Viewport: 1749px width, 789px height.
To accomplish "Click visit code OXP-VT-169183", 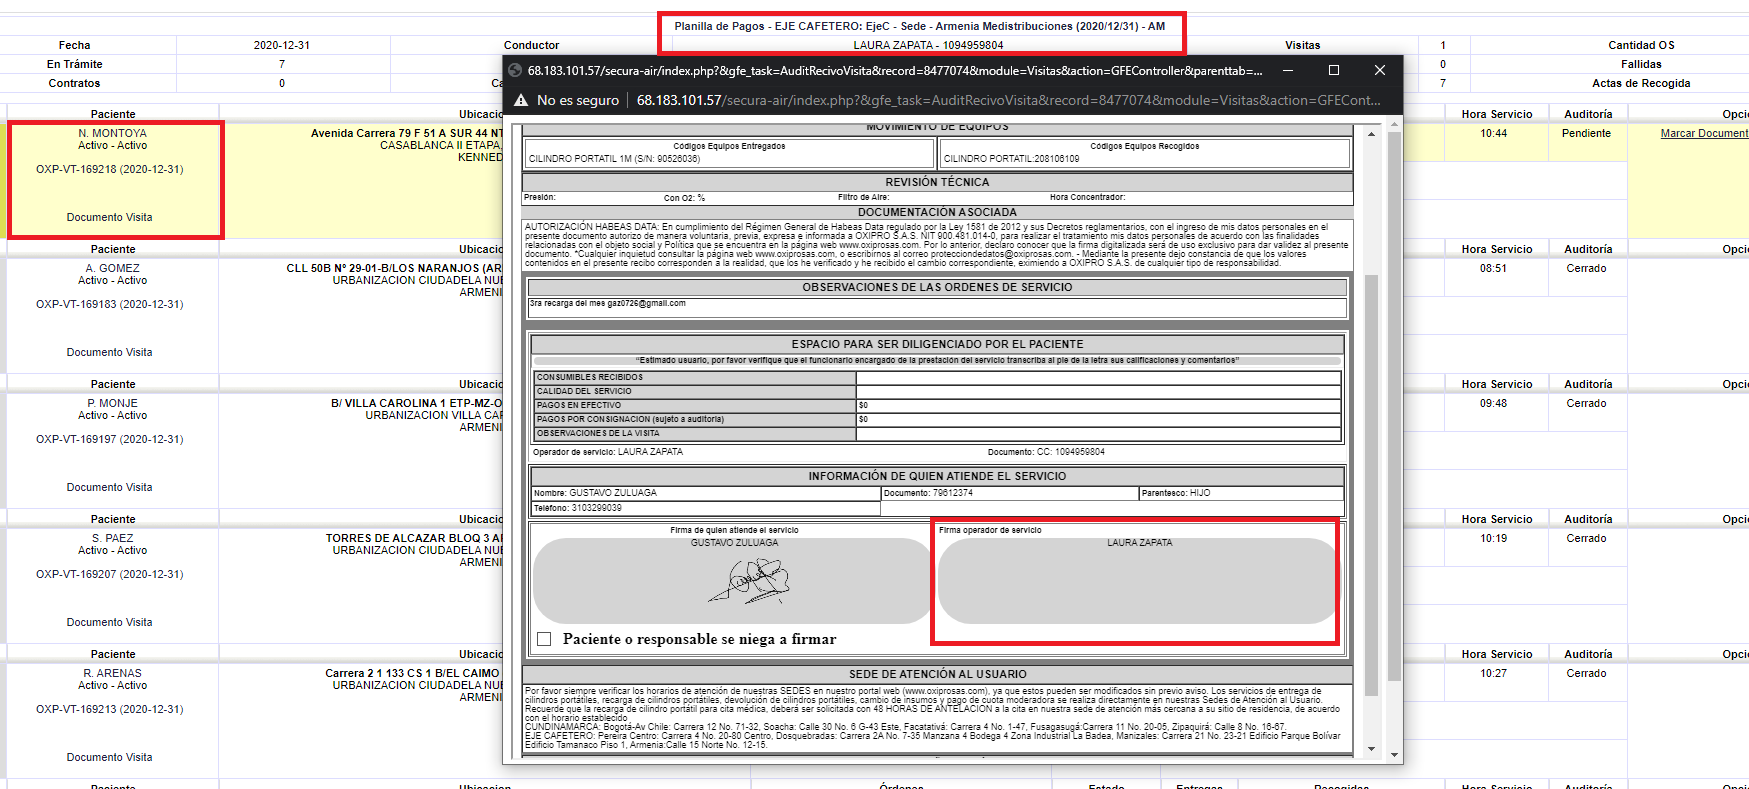I will [110, 304].
